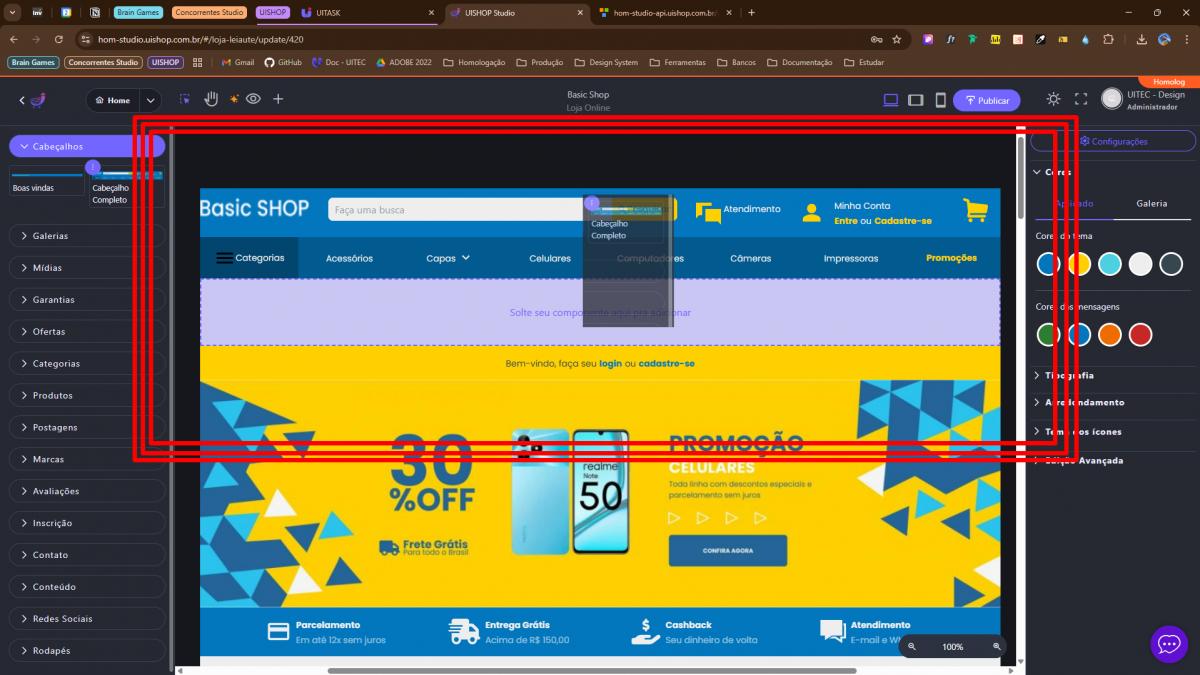Expand the Produtos component group

(87, 396)
